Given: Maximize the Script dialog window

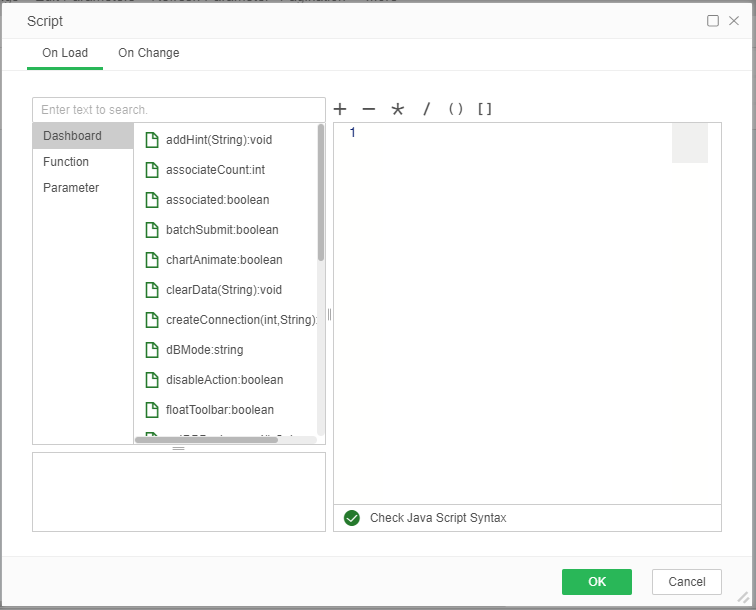Looking at the screenshot, I should click(x=713, y=21).
